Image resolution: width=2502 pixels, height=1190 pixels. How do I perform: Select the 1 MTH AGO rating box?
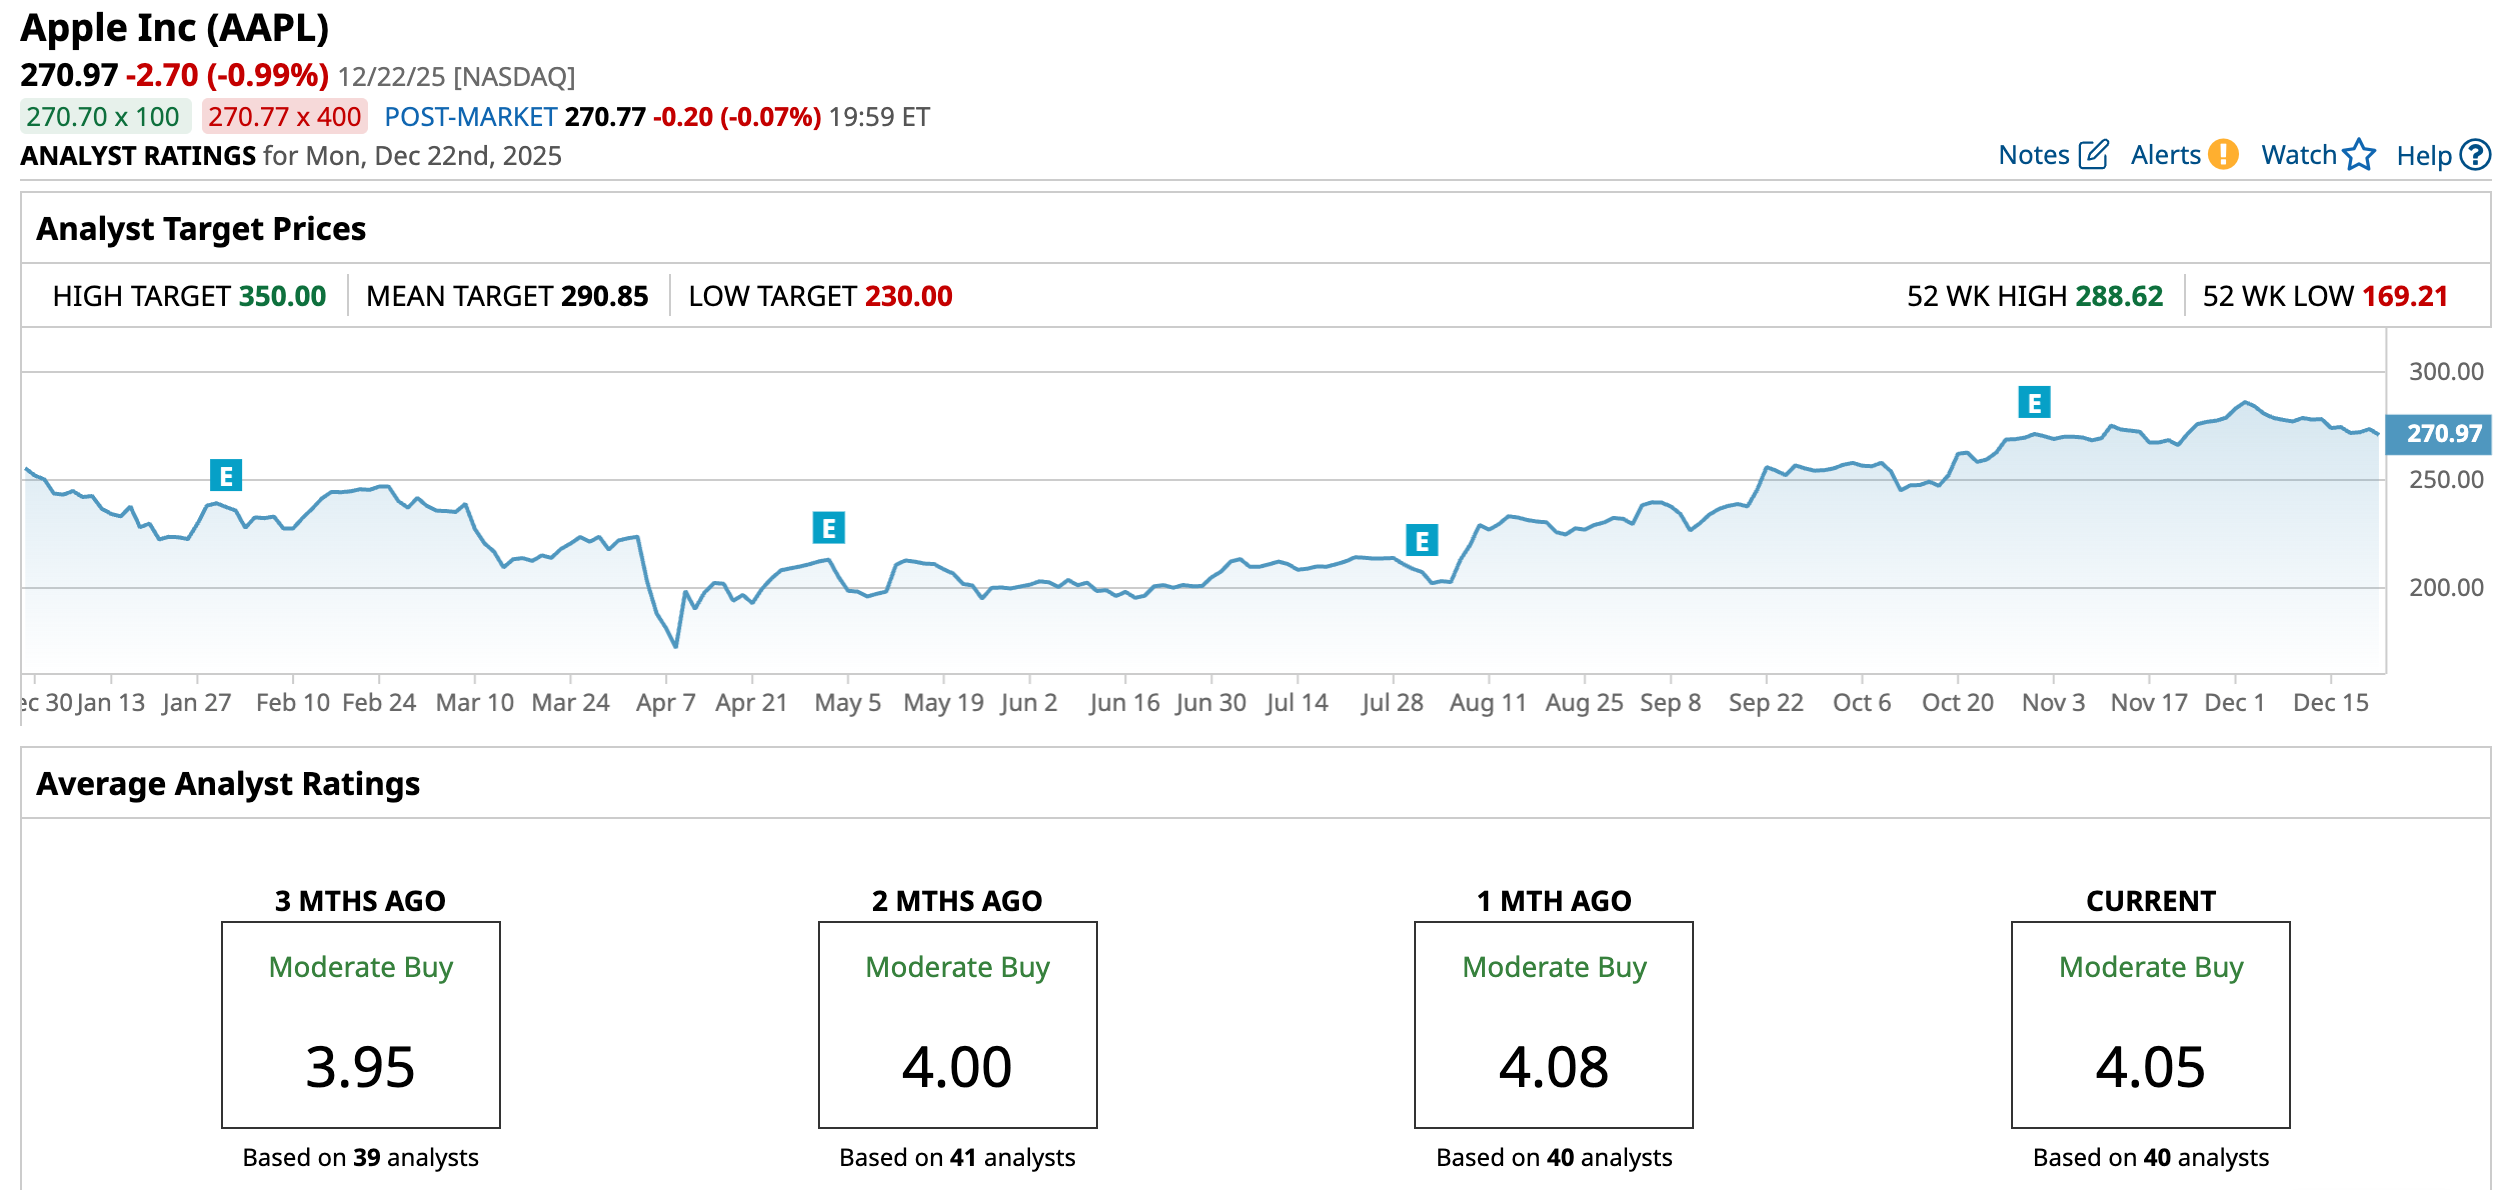pyautogui.click(x=1553, y=1024)
